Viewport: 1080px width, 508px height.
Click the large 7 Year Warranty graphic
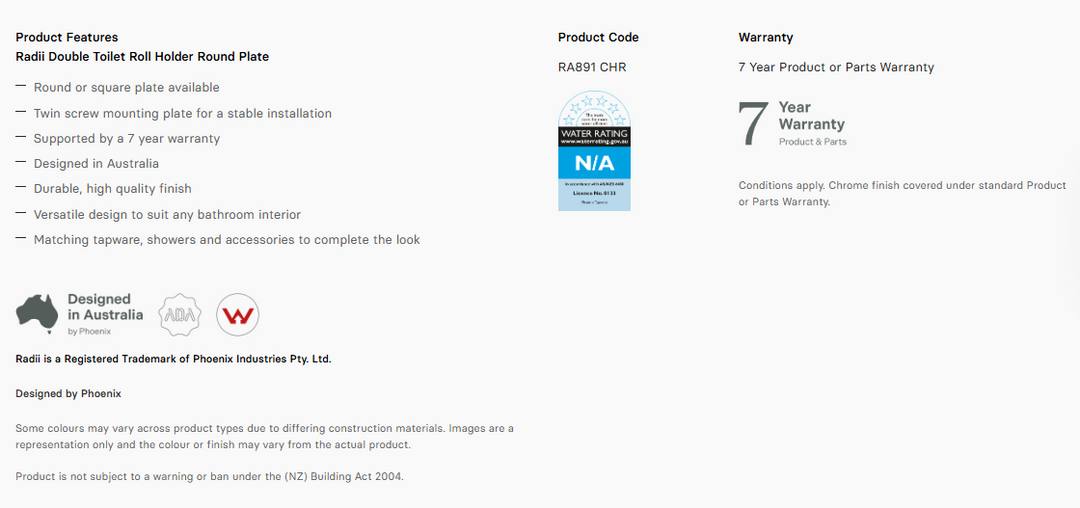791,124
